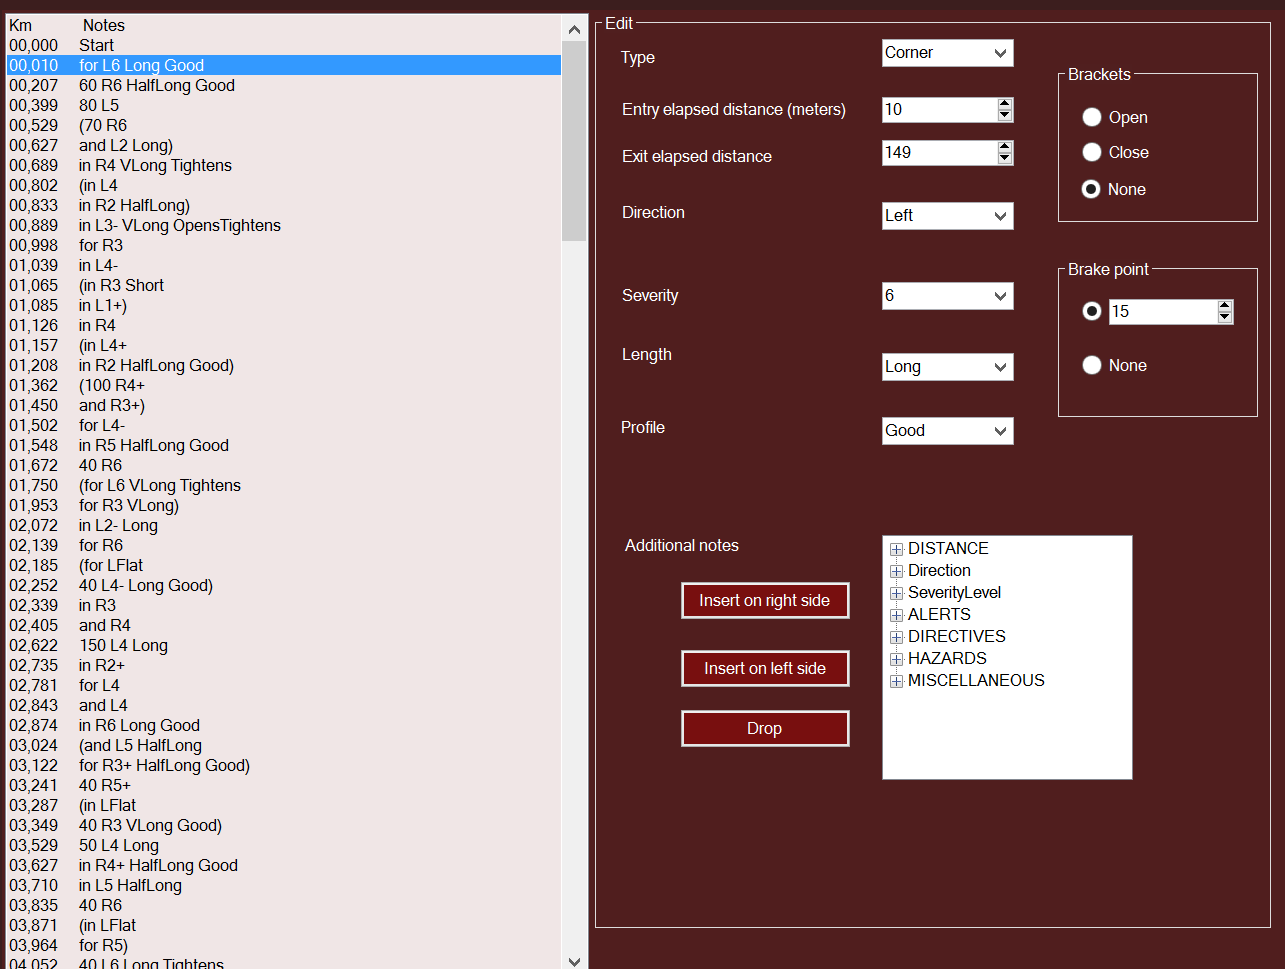Click the DIRECTIVES tree label
The width and height of the screenshot is (1285, 969).
(956, 637)
